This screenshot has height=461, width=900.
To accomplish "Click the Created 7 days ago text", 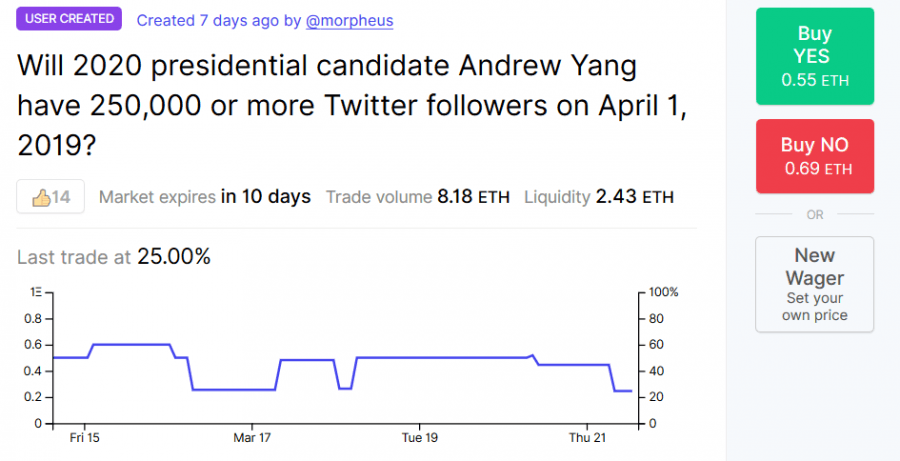I will tap(209, 21).
